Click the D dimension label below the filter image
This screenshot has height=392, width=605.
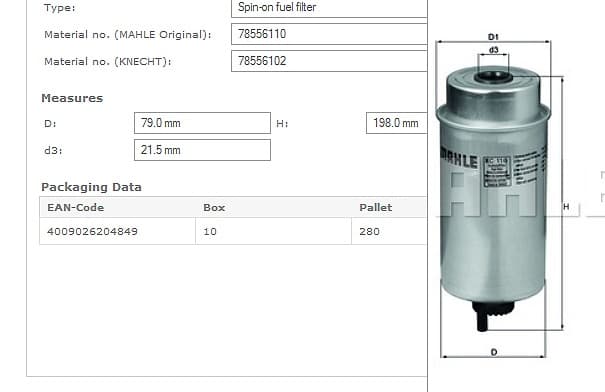(494, 352)
